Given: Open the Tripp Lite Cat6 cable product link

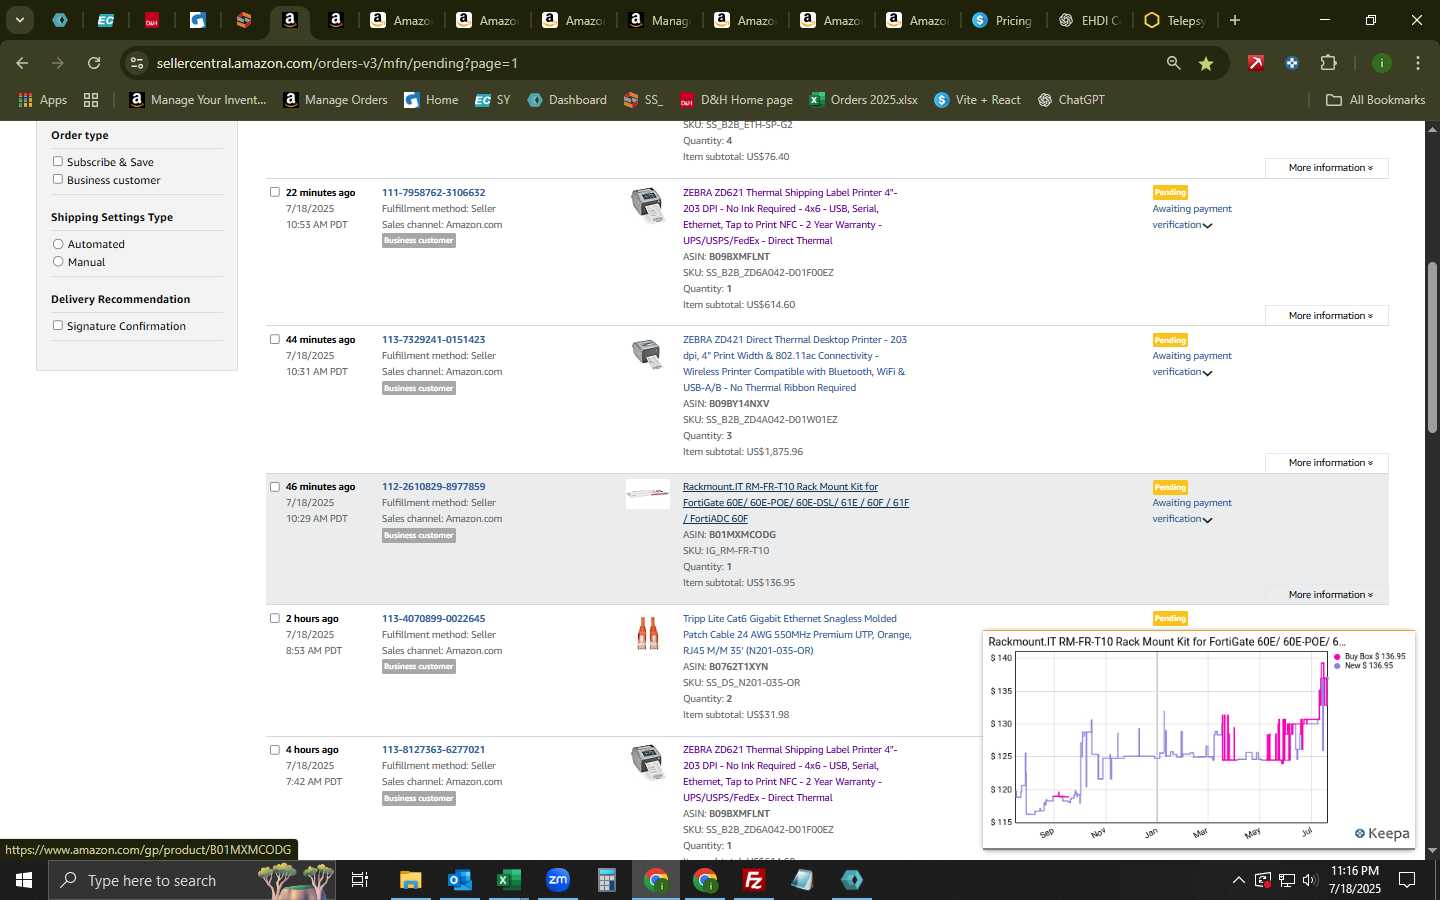Looking at the screenshot, I should click(797, 634).
